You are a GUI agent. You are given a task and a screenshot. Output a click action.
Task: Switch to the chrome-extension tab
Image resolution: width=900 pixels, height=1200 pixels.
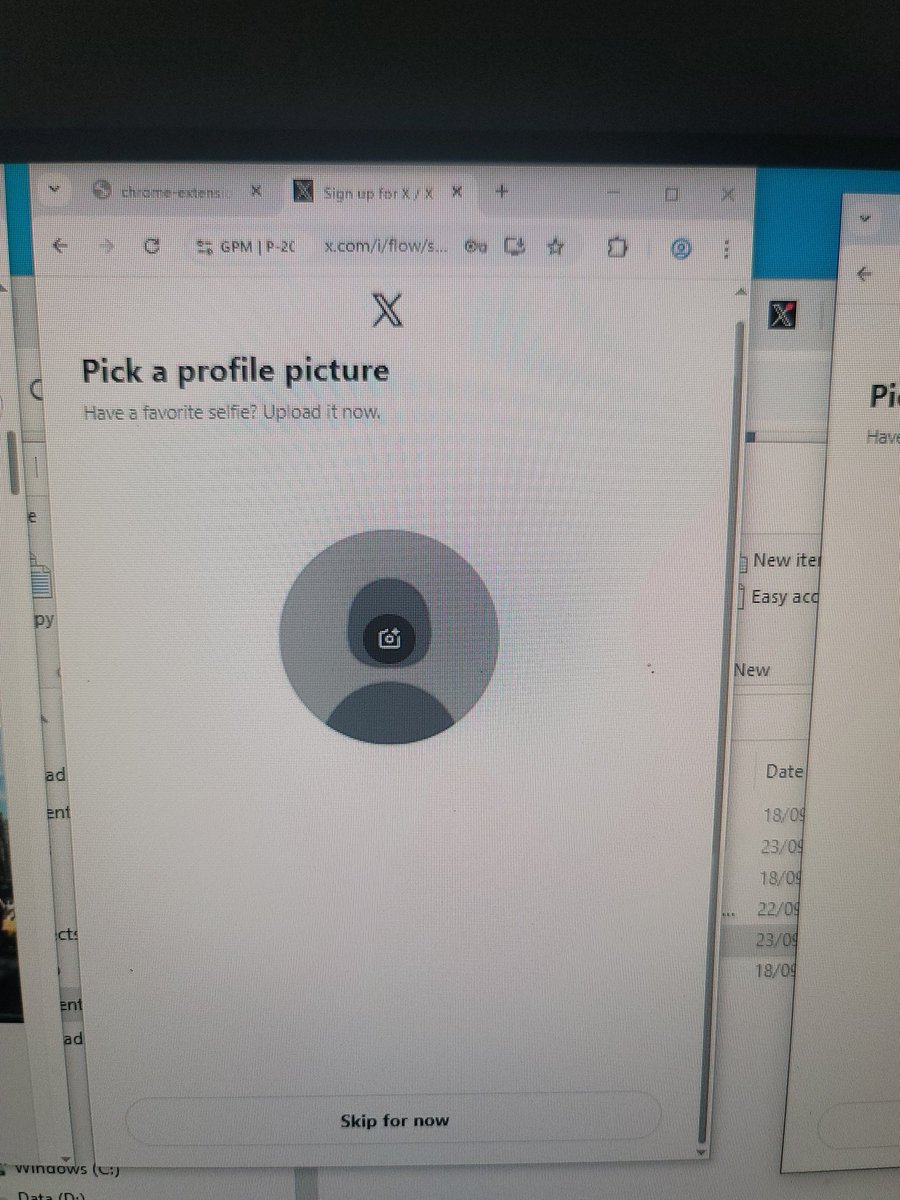tap(177, 190)
